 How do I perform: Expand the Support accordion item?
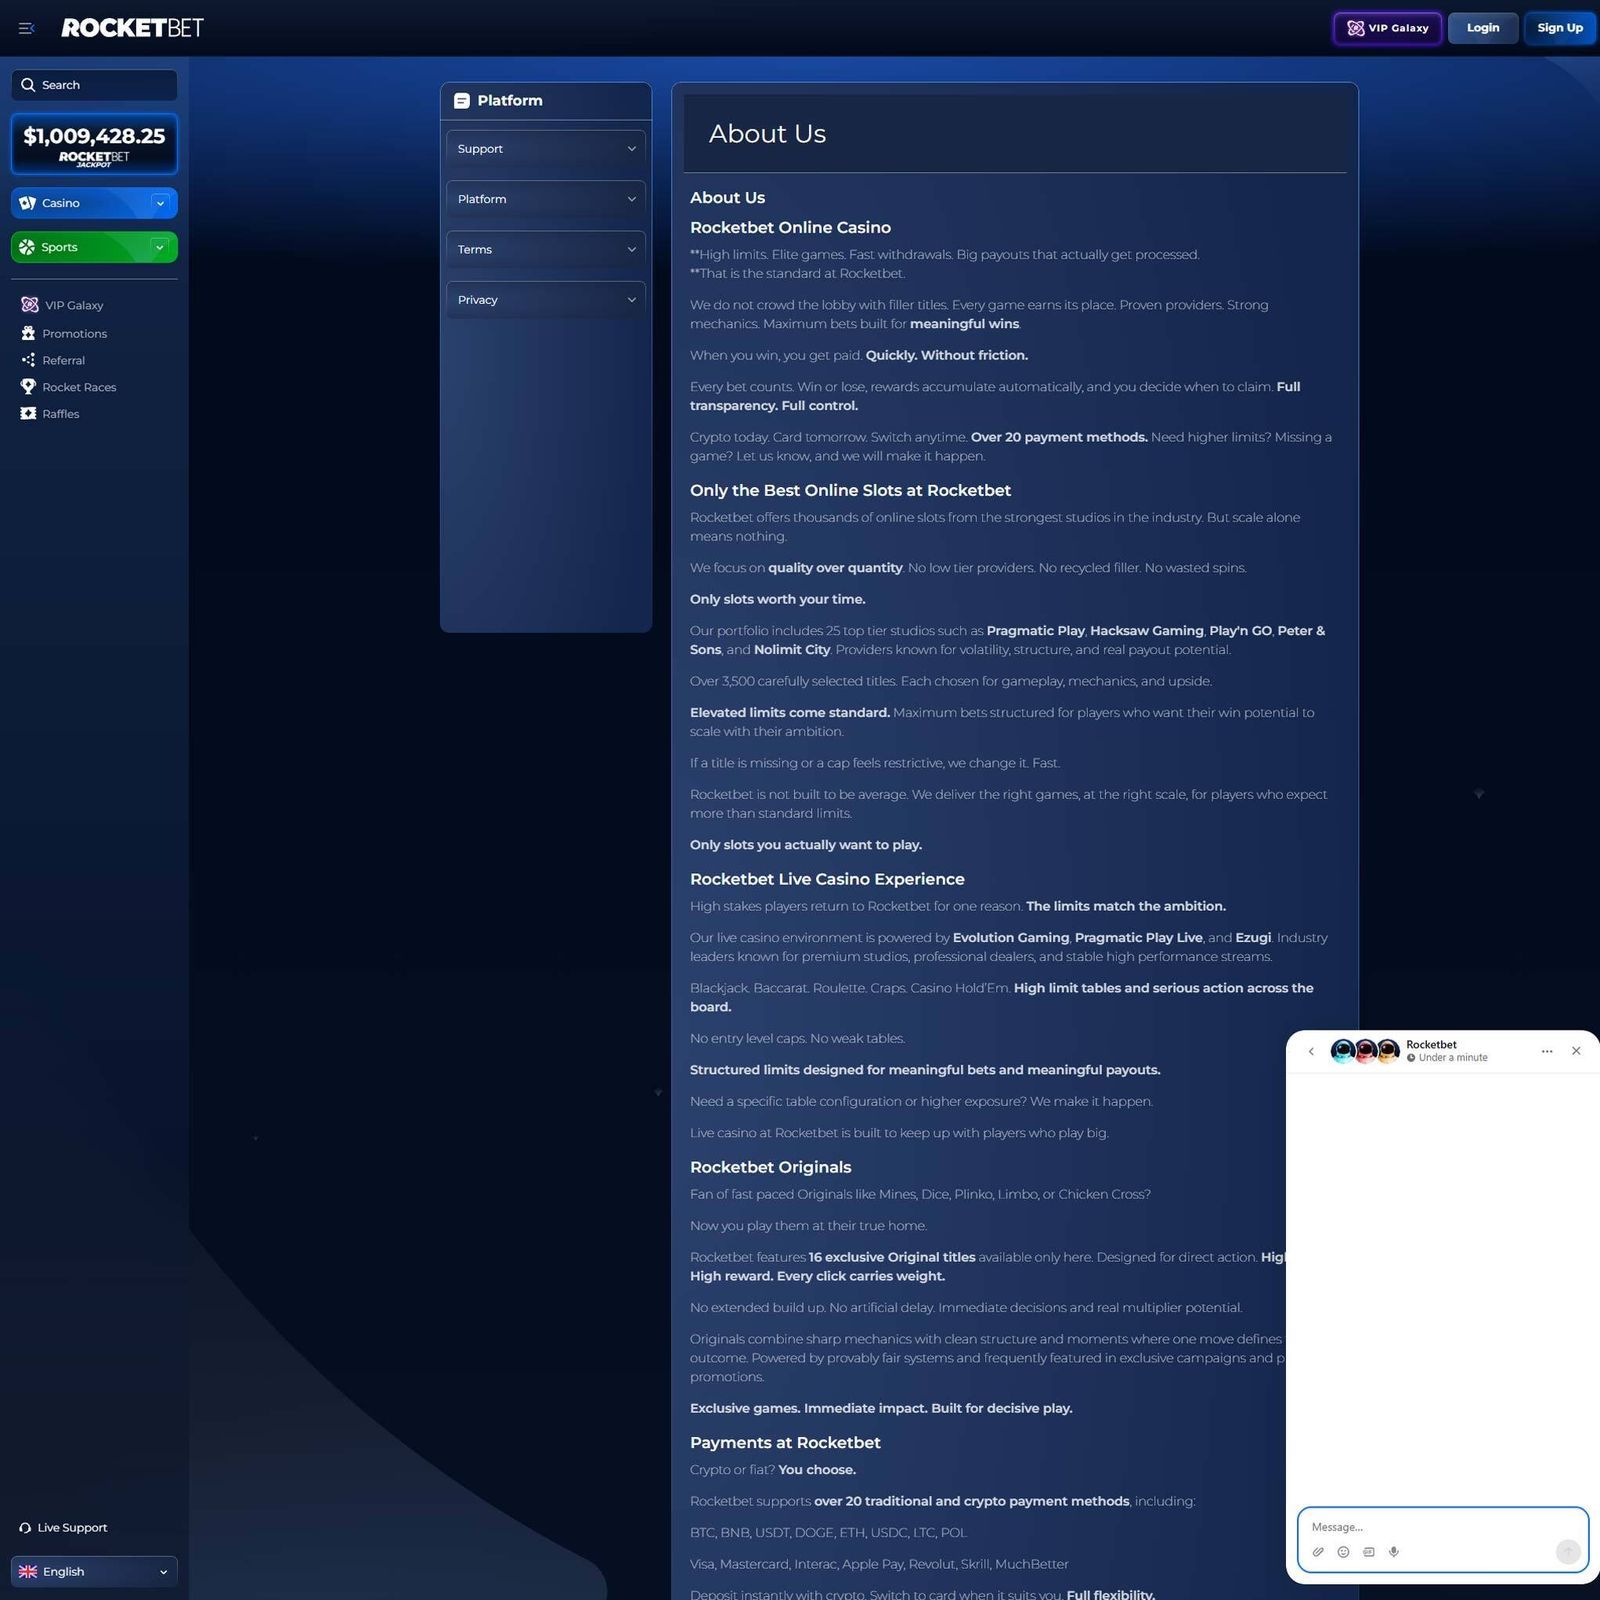[546, 149]
